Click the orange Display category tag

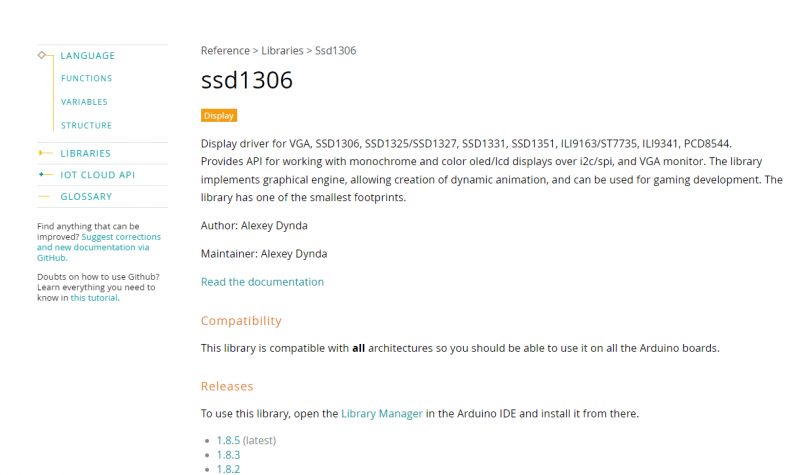tap(219, 116)
